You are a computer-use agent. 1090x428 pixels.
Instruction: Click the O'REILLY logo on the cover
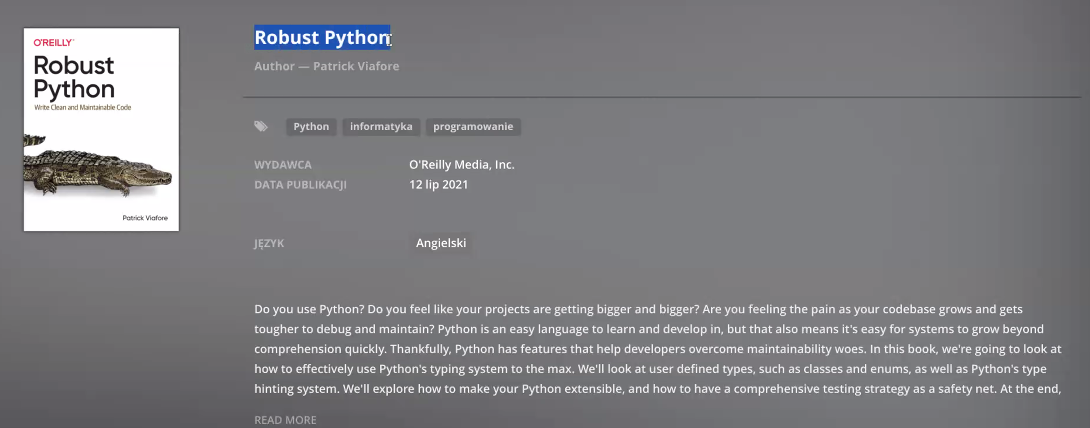(x=54, y=42)
